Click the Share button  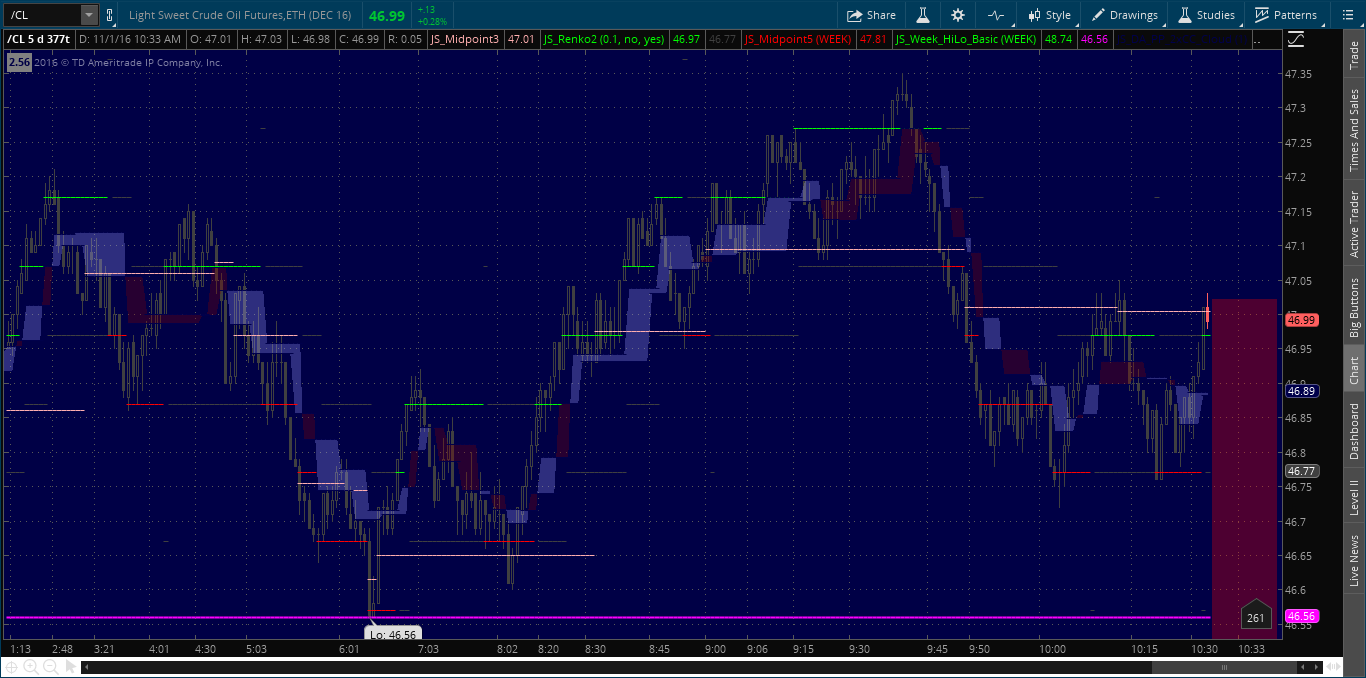(x=871, y=15)
